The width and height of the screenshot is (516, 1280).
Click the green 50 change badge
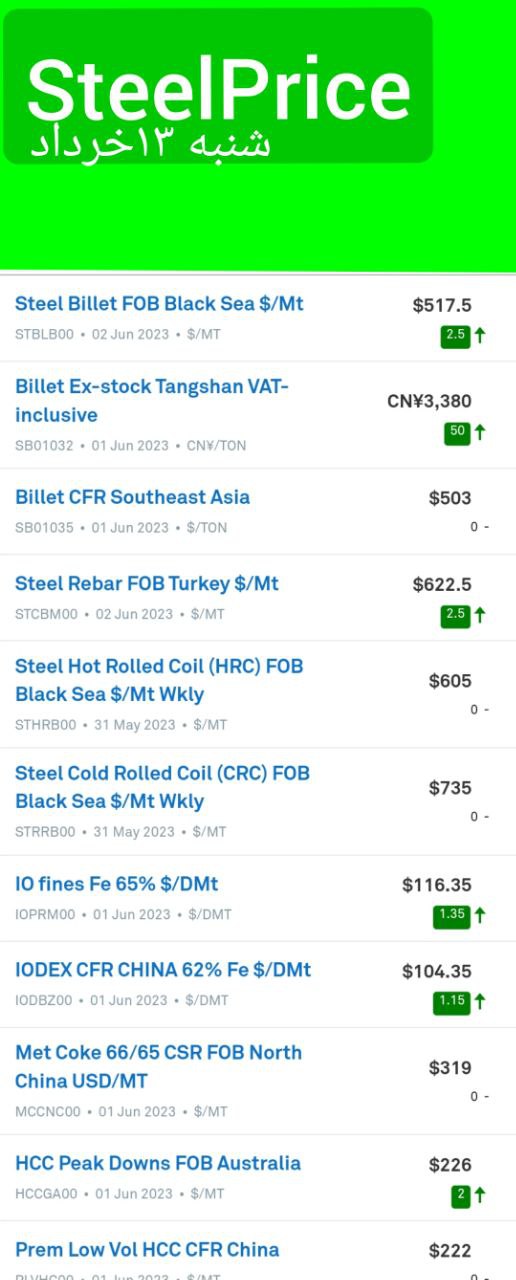[x=457, y=433]
